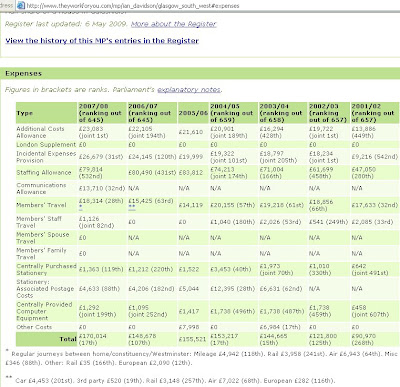Click 'Stationery: Associated Postage Costs' row label
Image resolution: width=400 pixels, height=387 pixels.
click(x=45, y=289)
